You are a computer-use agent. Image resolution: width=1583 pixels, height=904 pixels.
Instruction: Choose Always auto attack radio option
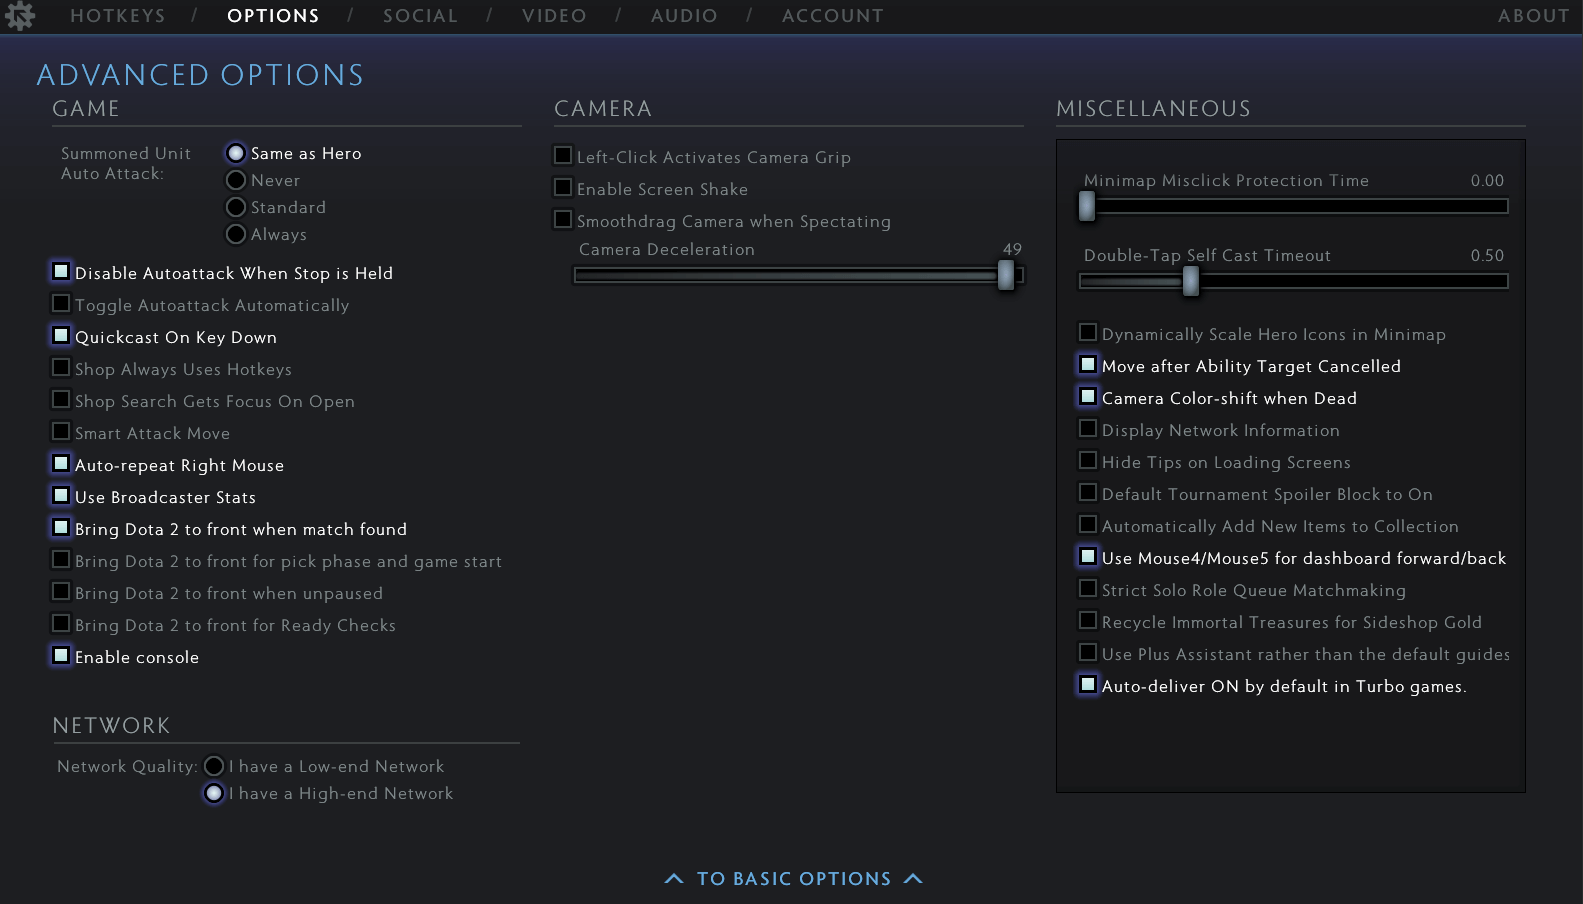(236, 234)
